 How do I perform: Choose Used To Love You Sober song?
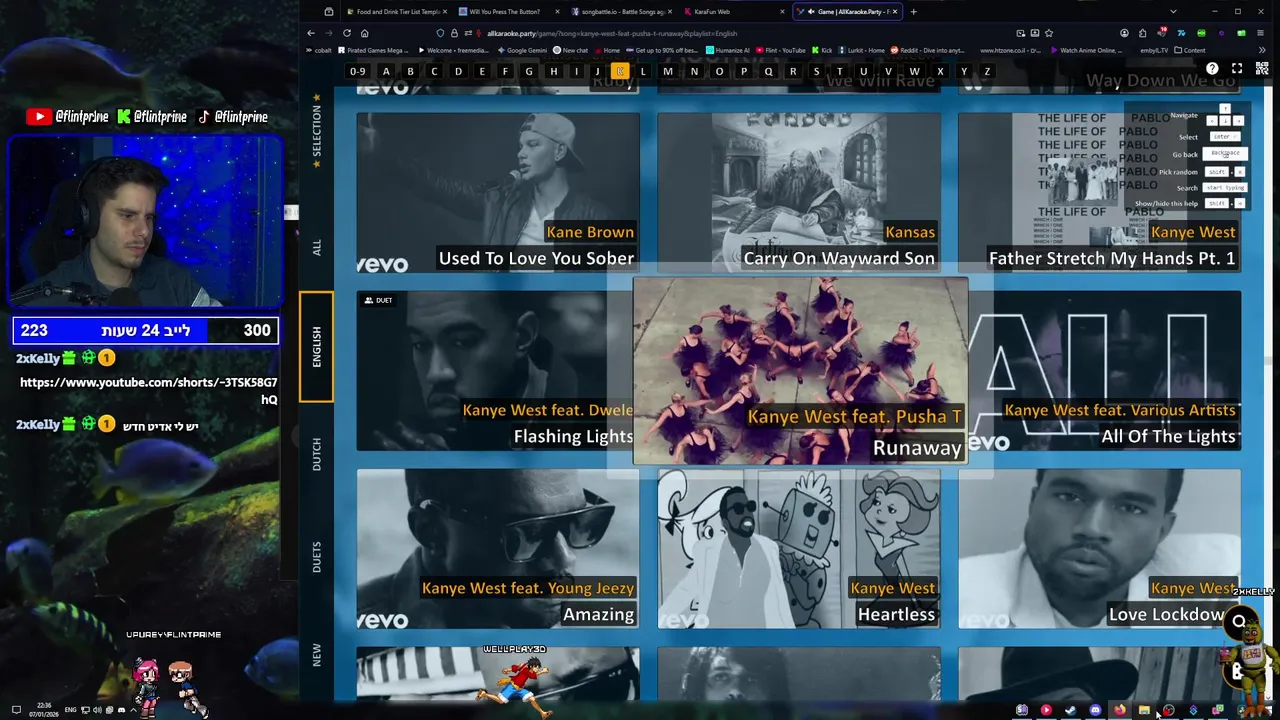pyautogui.click(x=498, y=192)
